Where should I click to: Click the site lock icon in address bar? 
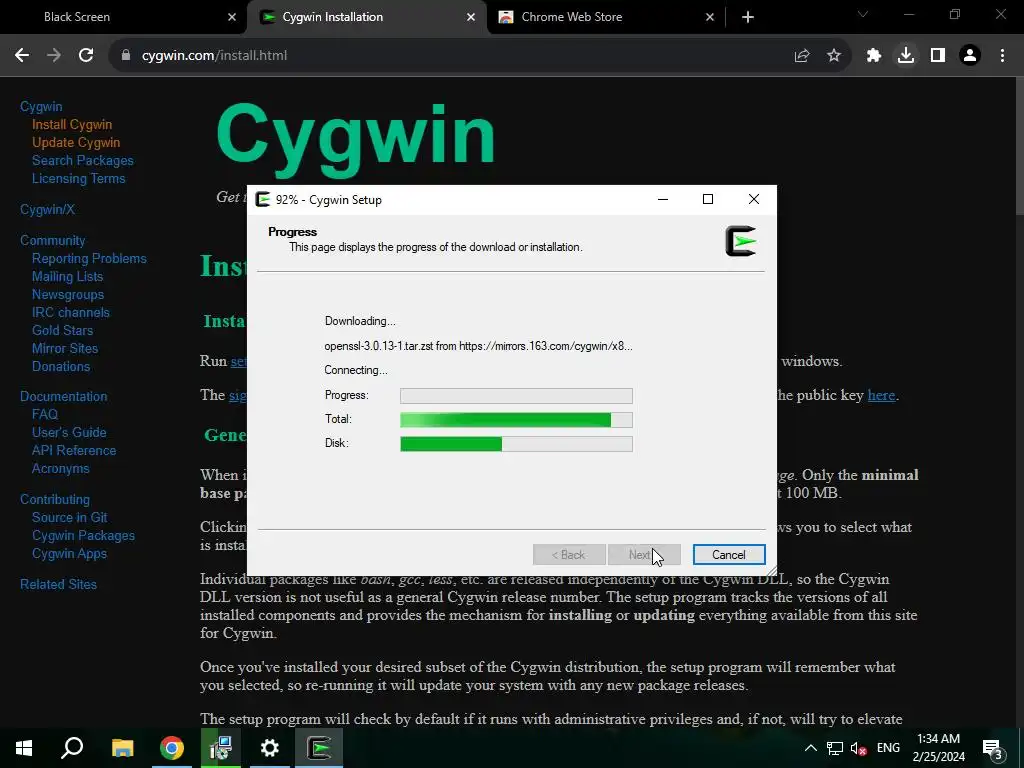pos(126,56)
